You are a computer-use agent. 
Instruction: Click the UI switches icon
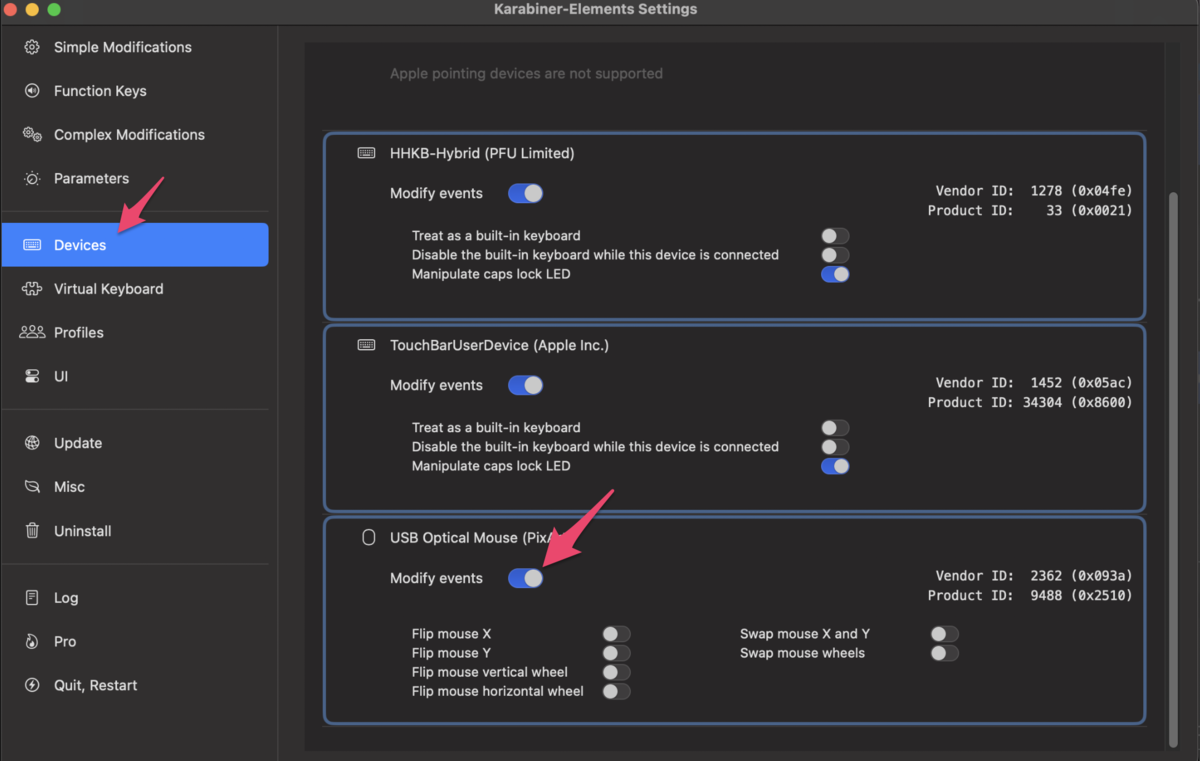[x=32, y=377]
